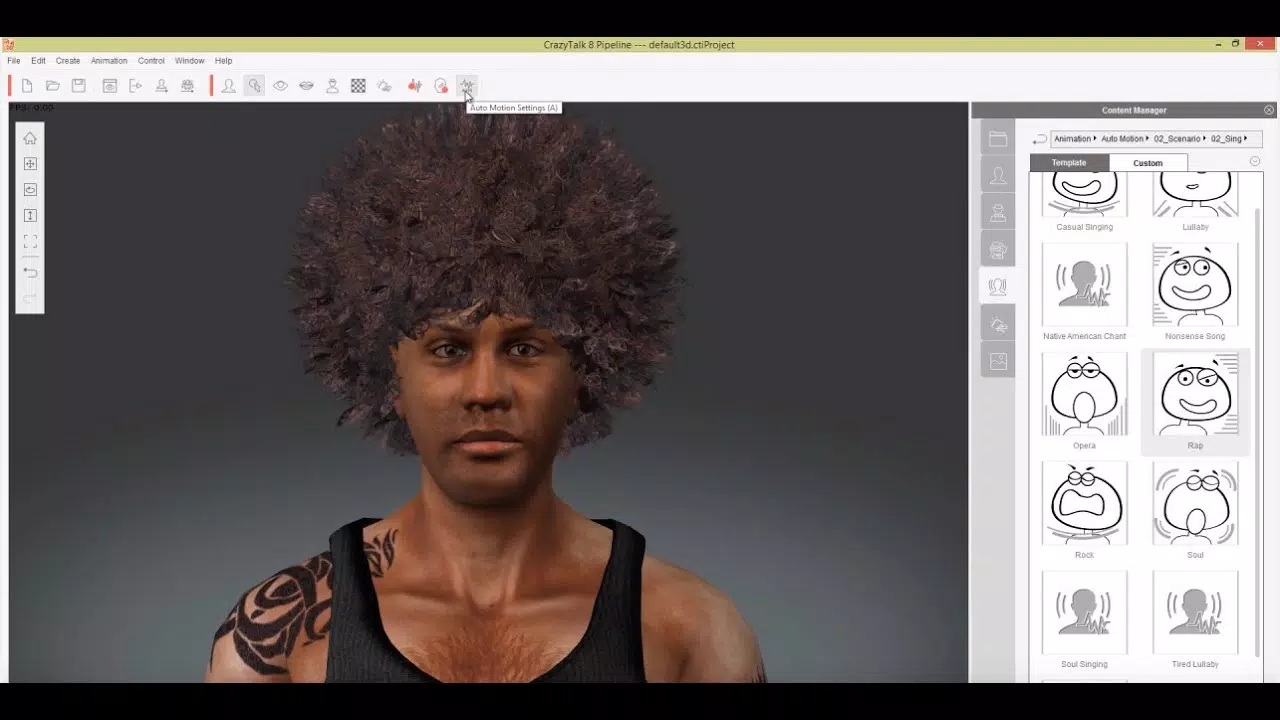Reset the view with the Home icon

coord(30,138)
